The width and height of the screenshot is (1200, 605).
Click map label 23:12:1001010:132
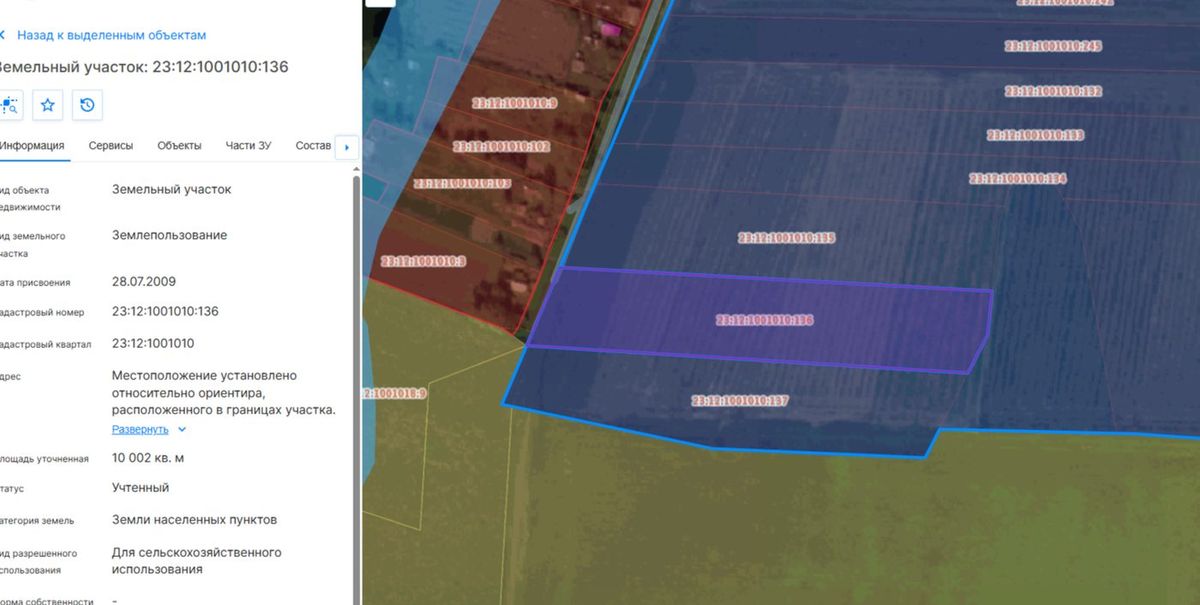pyautogui.click(x=1053, y=91)
